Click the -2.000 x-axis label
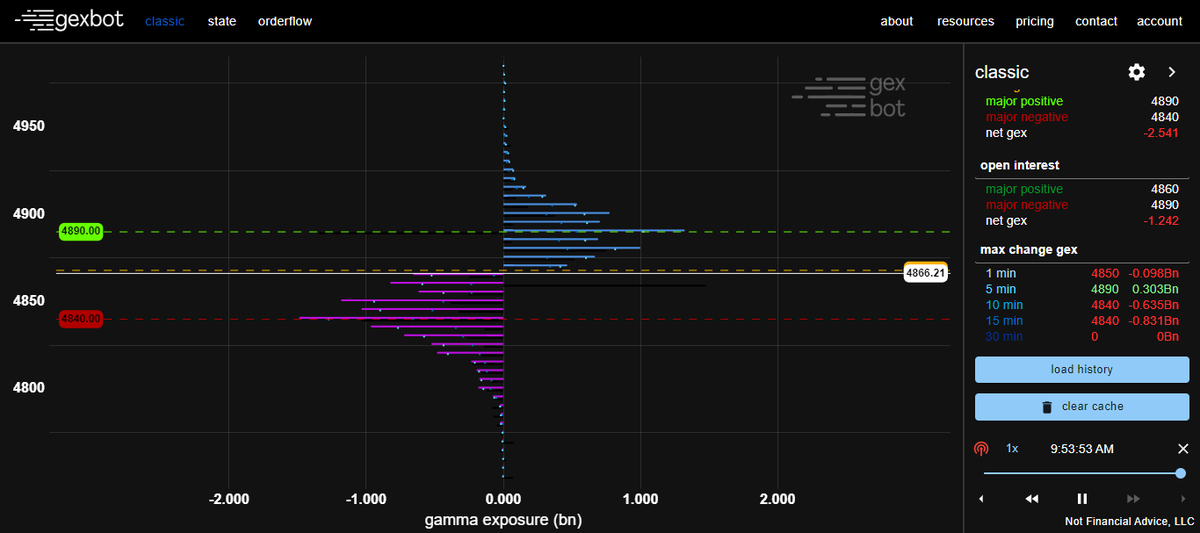Screen dimensions: 1200x533 229,499
